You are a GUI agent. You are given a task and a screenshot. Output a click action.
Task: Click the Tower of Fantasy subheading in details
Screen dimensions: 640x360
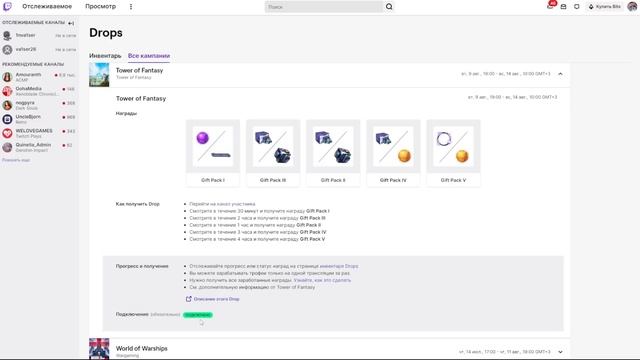coord(141,99)
